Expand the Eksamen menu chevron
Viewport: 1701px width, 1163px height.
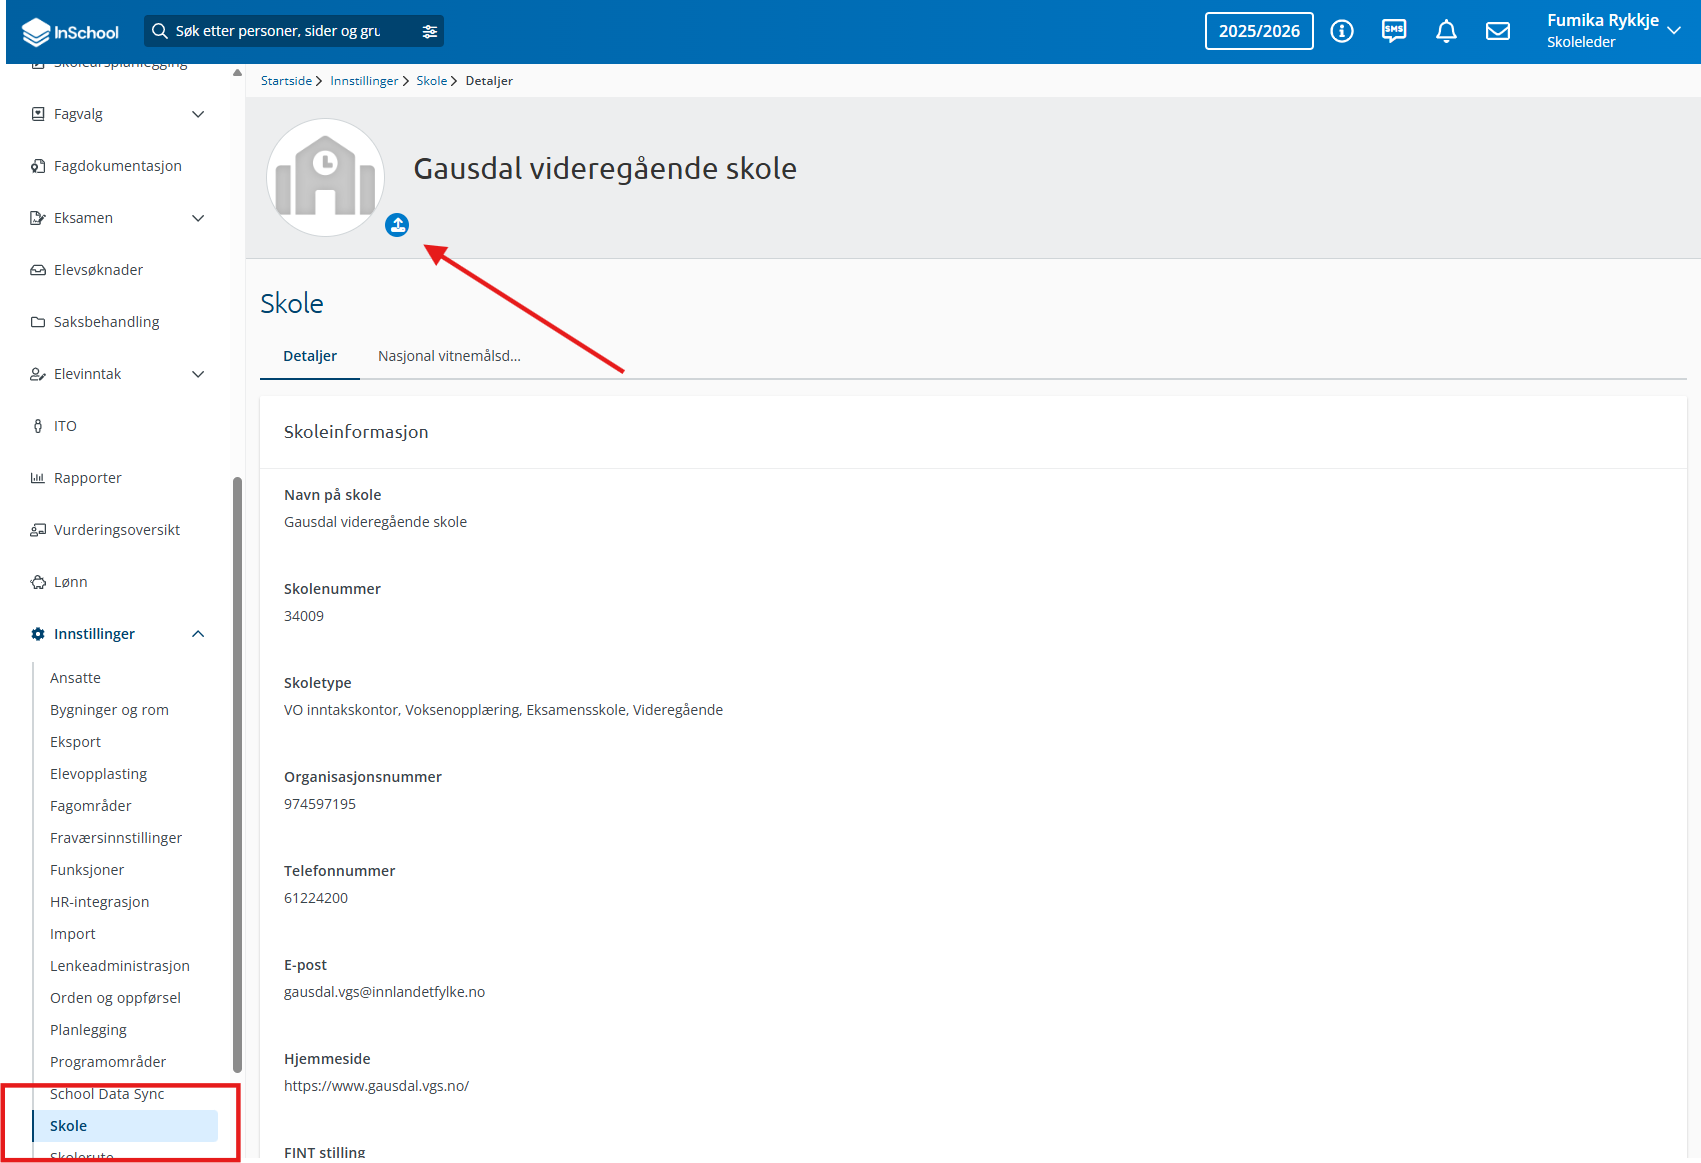click(198, 218)
